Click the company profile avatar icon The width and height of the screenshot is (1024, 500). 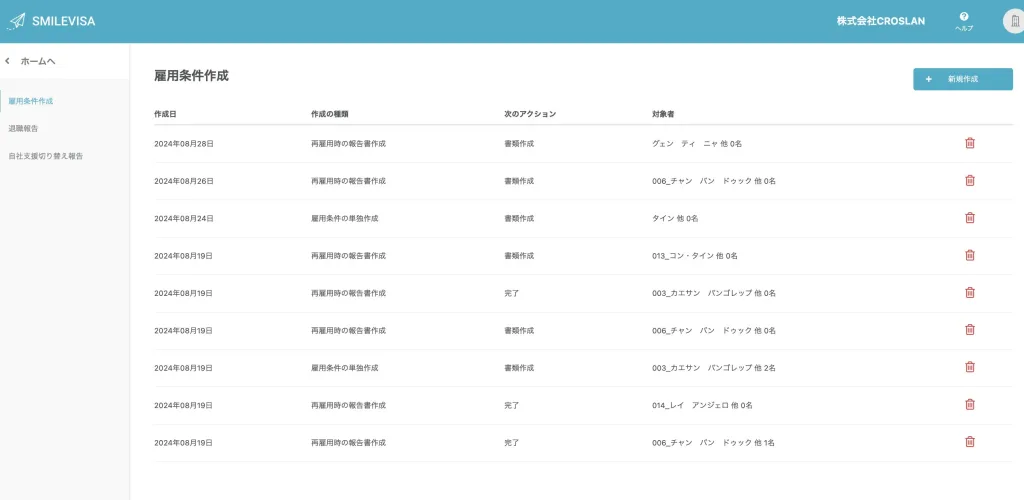tap(1012, 21)
